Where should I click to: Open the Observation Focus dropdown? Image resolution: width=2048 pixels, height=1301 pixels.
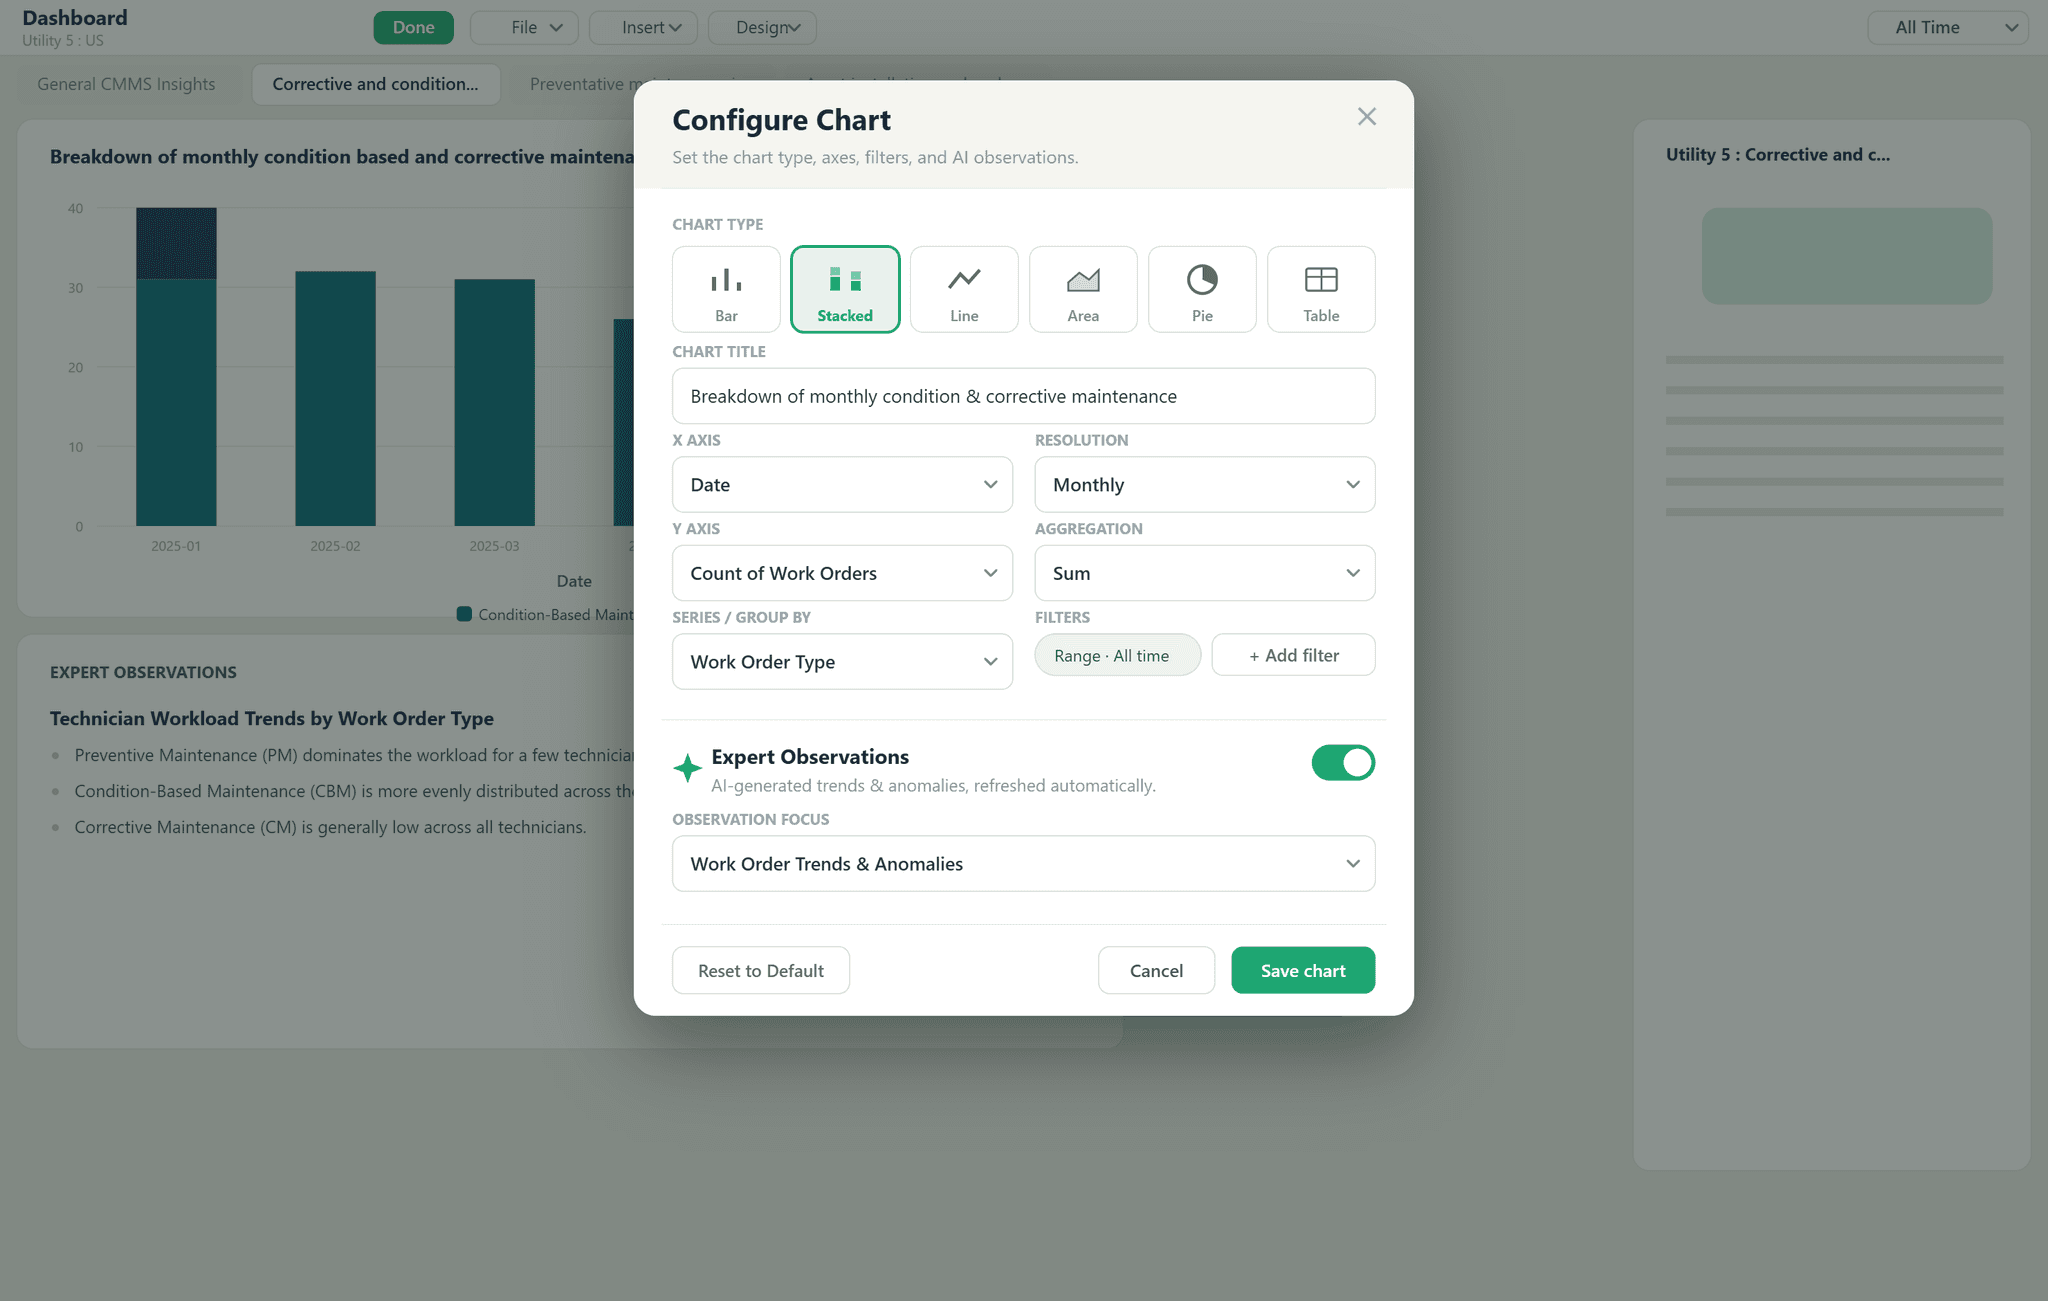coord(1023,864)
